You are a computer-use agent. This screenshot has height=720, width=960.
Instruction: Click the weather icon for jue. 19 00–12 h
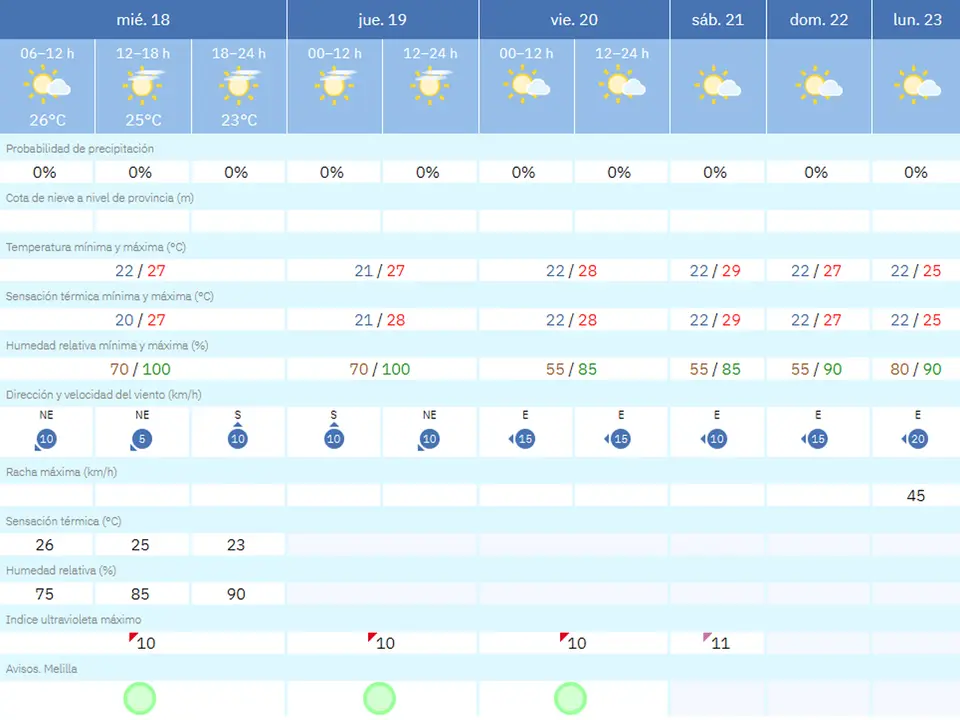click(334, 85)
